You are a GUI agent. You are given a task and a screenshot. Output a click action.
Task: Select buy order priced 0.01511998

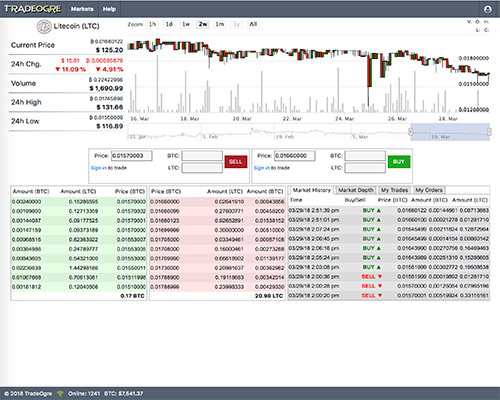(79, 277)
